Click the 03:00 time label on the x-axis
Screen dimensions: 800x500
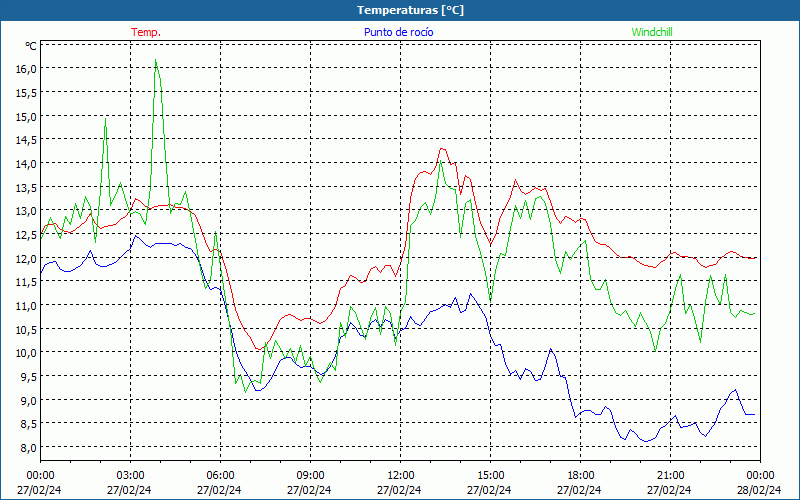click(130, 476)
